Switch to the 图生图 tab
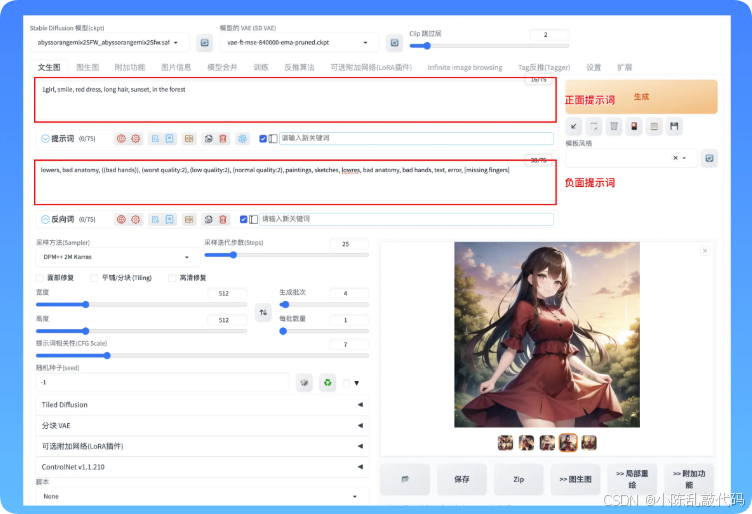The width and height of the screenshot is (752, 514). [88, 68]
